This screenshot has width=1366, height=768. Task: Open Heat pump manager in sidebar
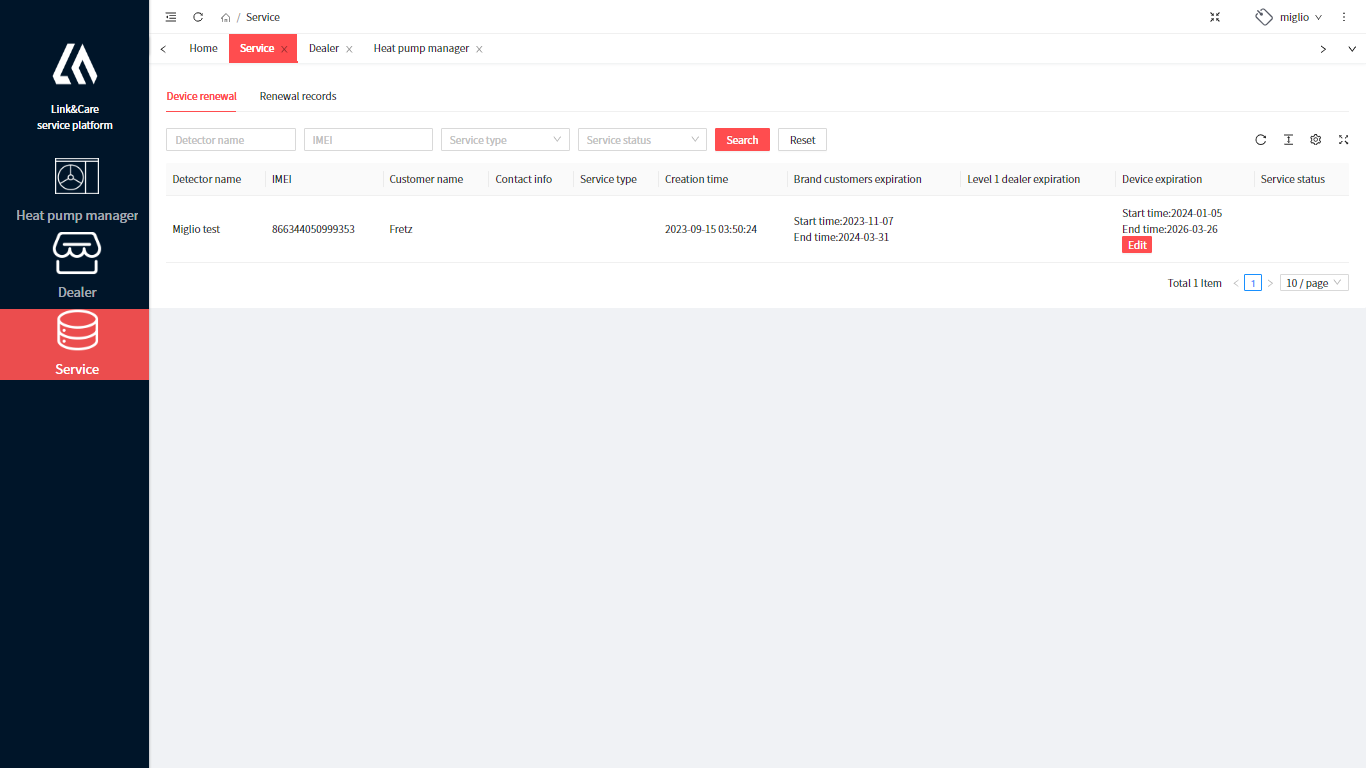[x=77, y=190]
